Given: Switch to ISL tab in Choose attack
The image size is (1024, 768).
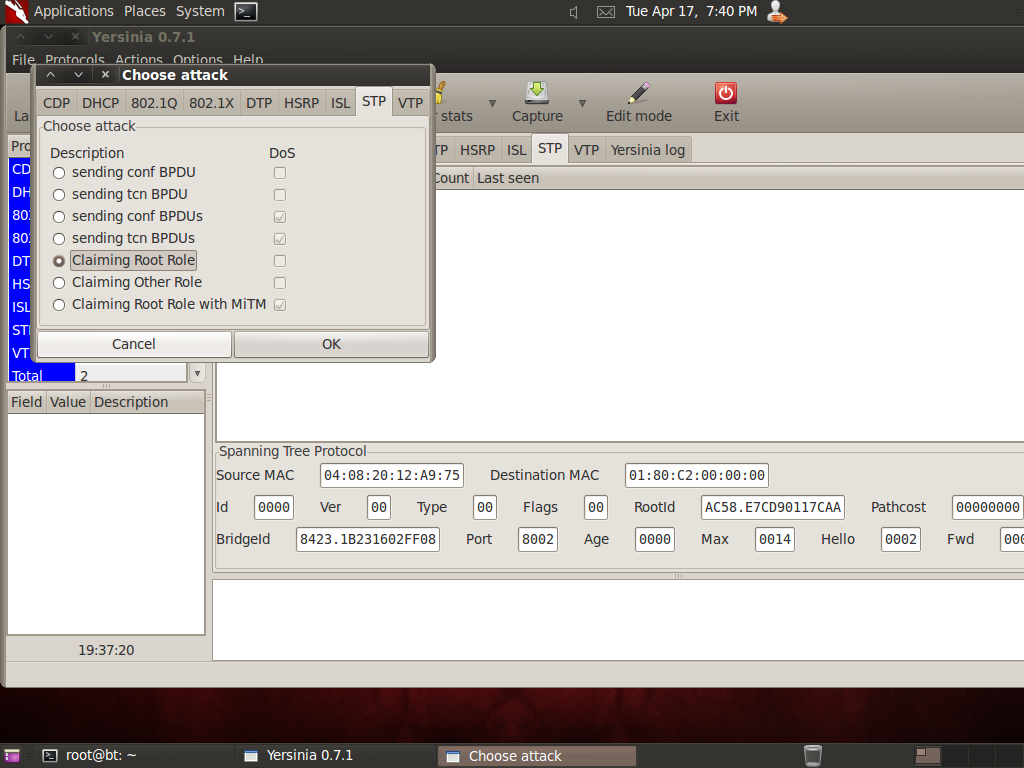Looking at the screenshot, I should click(340, 103).
